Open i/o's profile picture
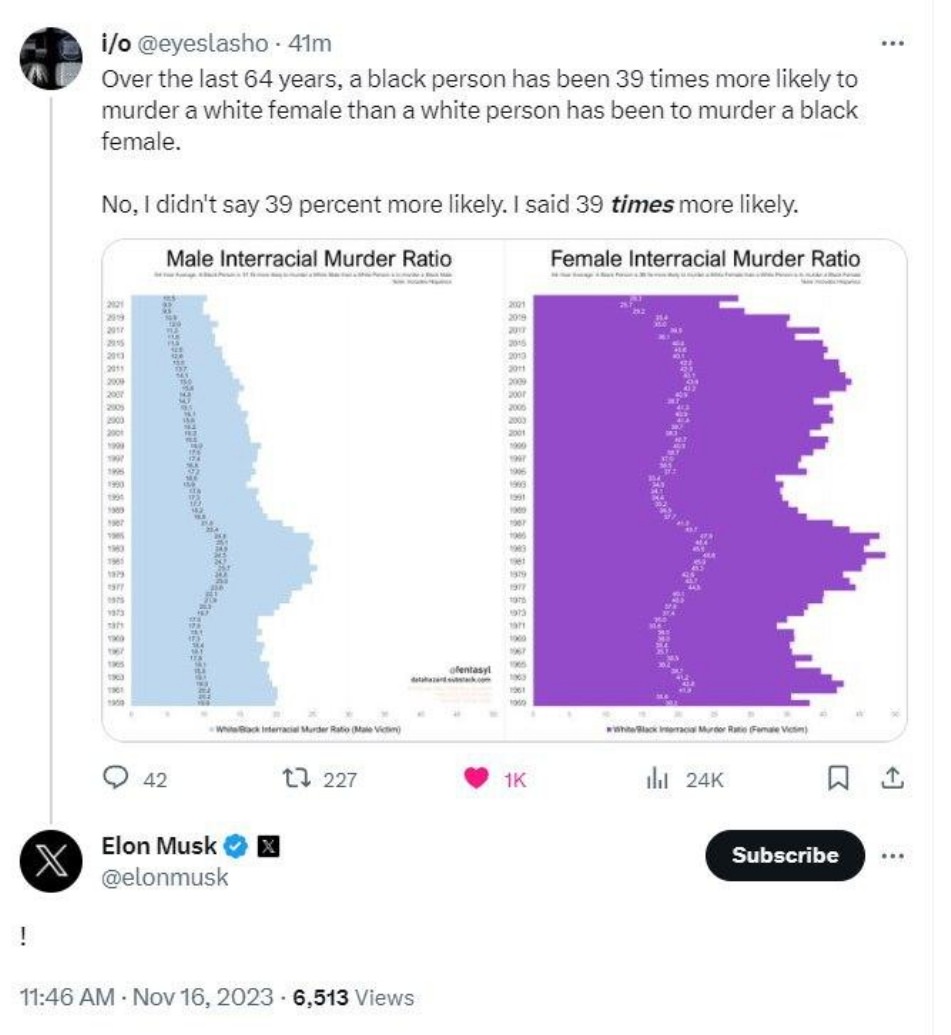Screen dimensions: 951x1035 coord(51,58)
